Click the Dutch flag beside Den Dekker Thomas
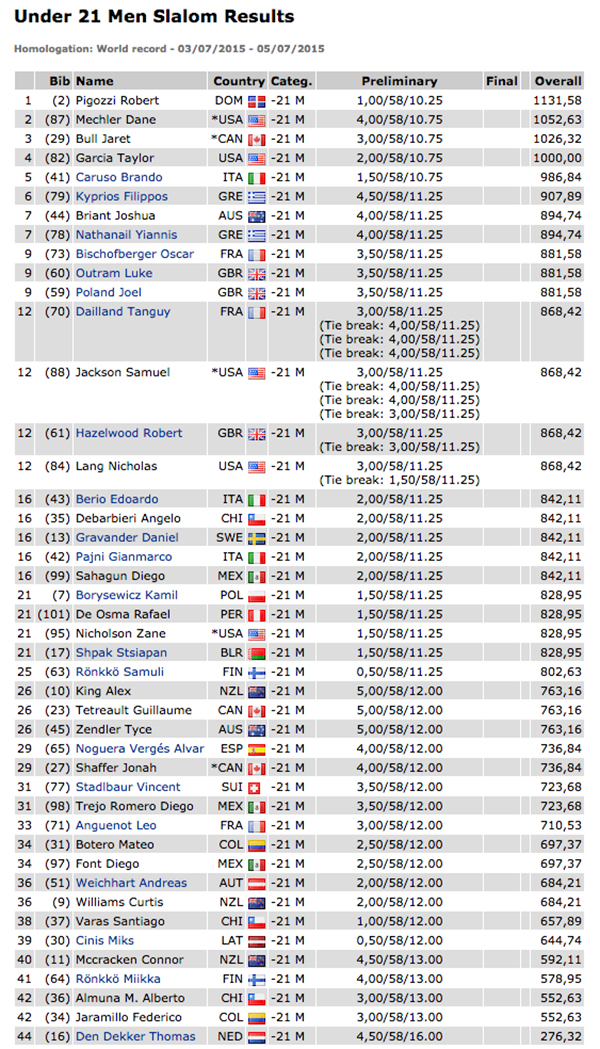 point(256,1037)
